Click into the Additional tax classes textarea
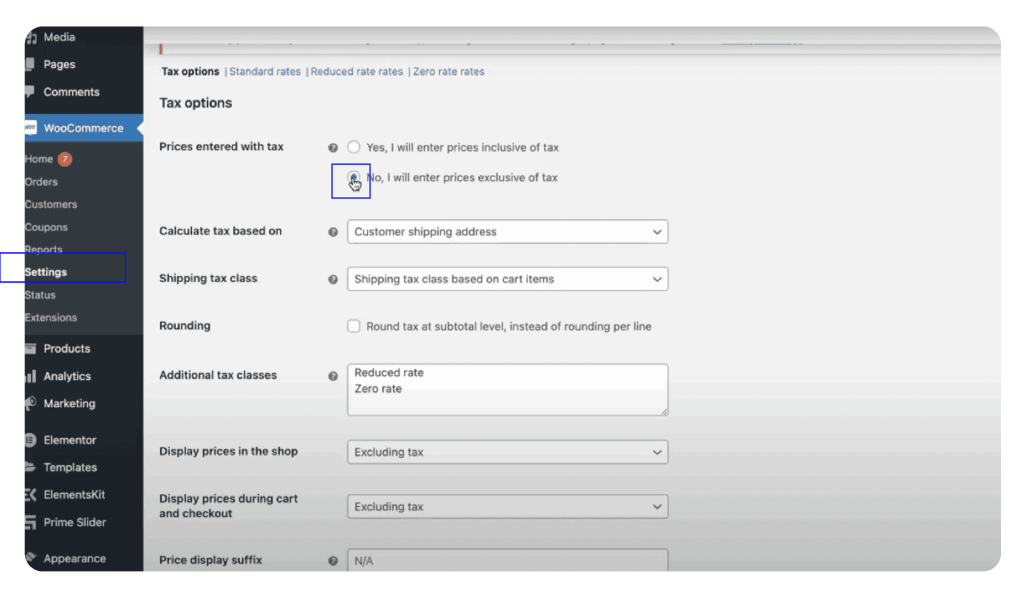 [x=507, y=390]
